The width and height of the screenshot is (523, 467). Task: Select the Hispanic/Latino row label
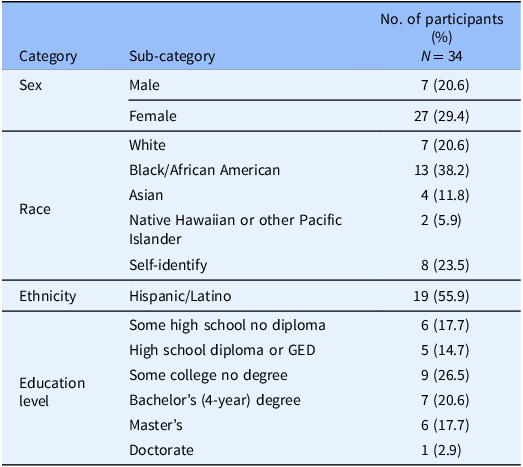pos(180,296)
